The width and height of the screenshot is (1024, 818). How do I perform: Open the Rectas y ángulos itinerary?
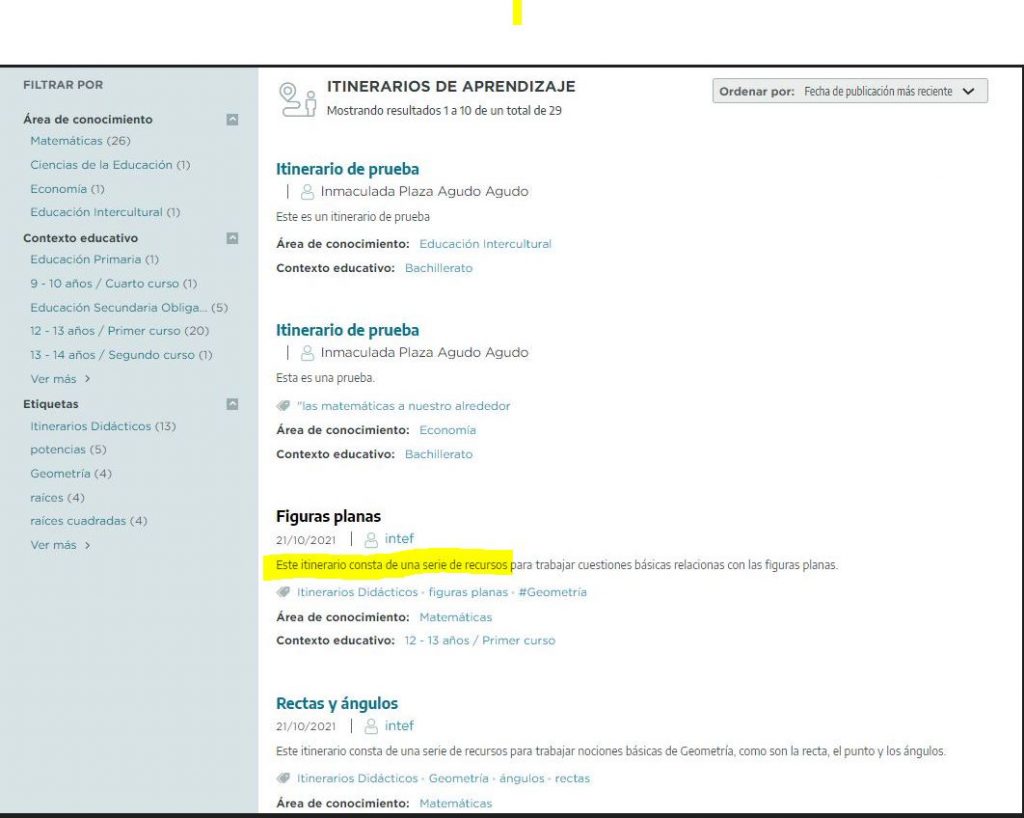point(337,703)
